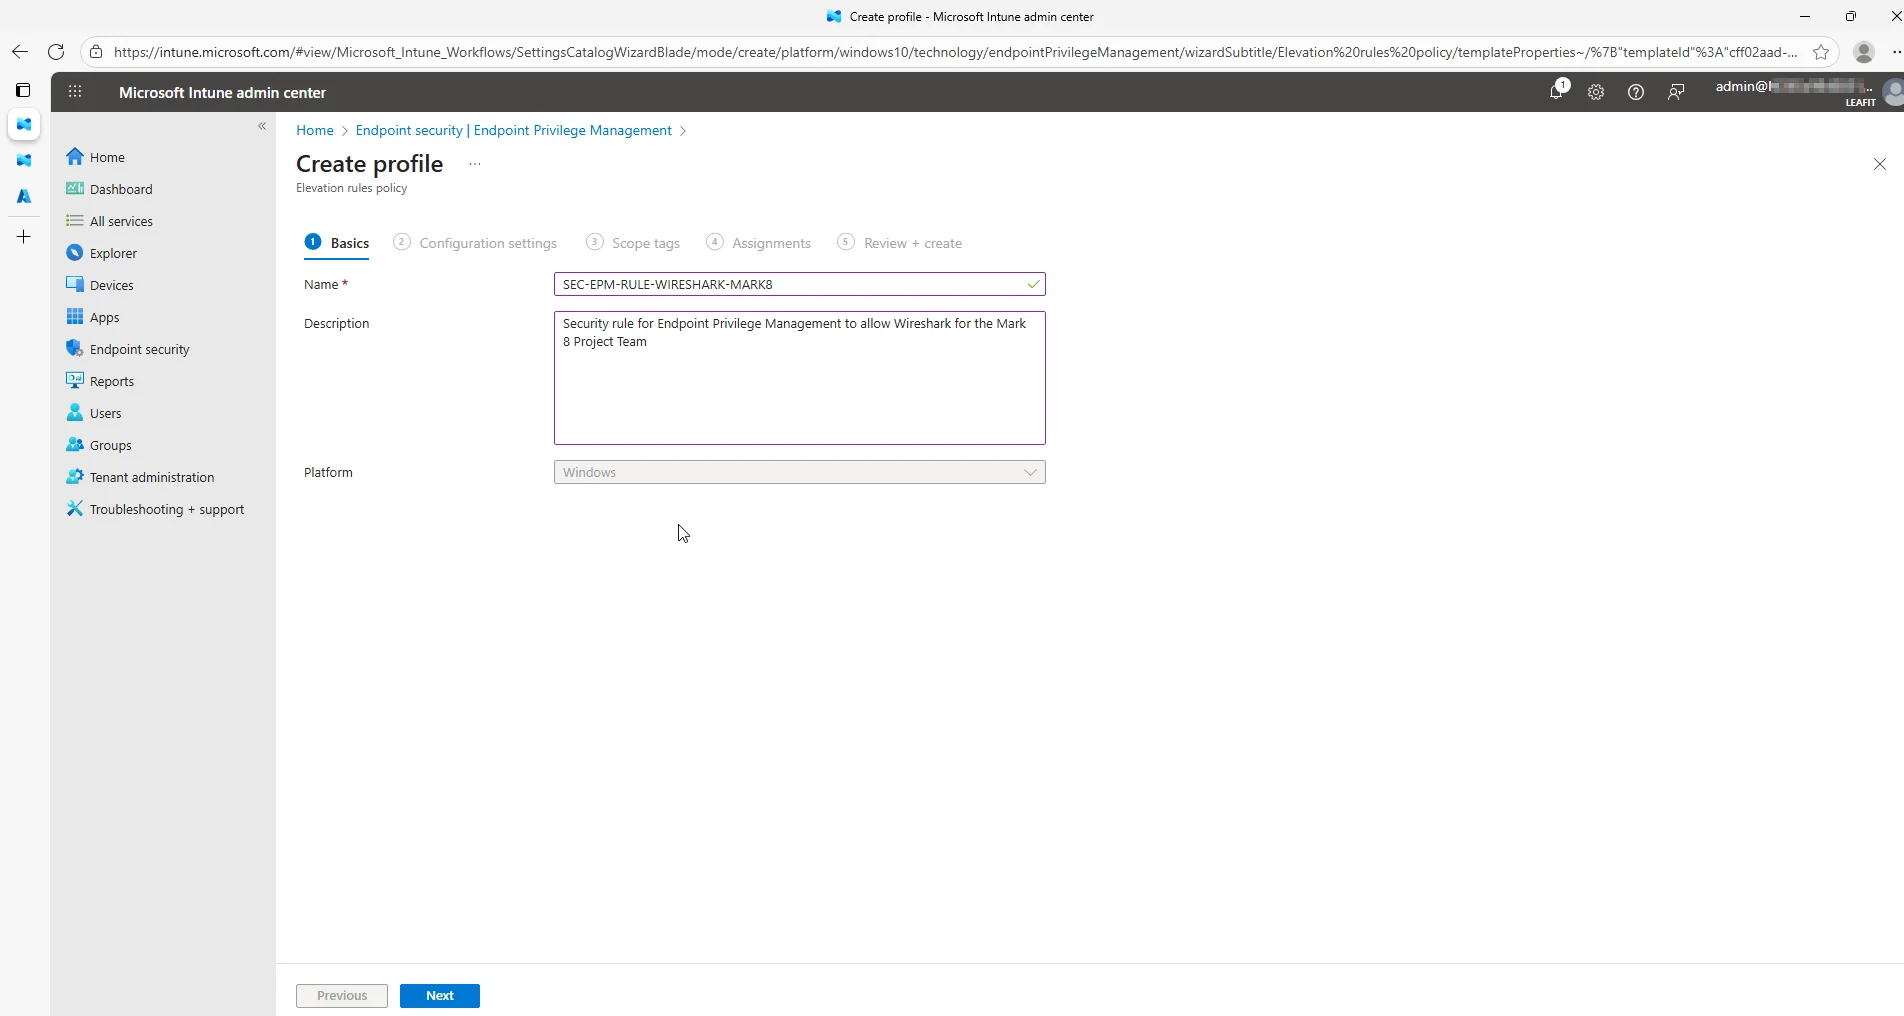Open the ellipsis menu beside Create profile
Image resolution: width=1904 pixels, height=1016 pixels.
click(475, 164)
